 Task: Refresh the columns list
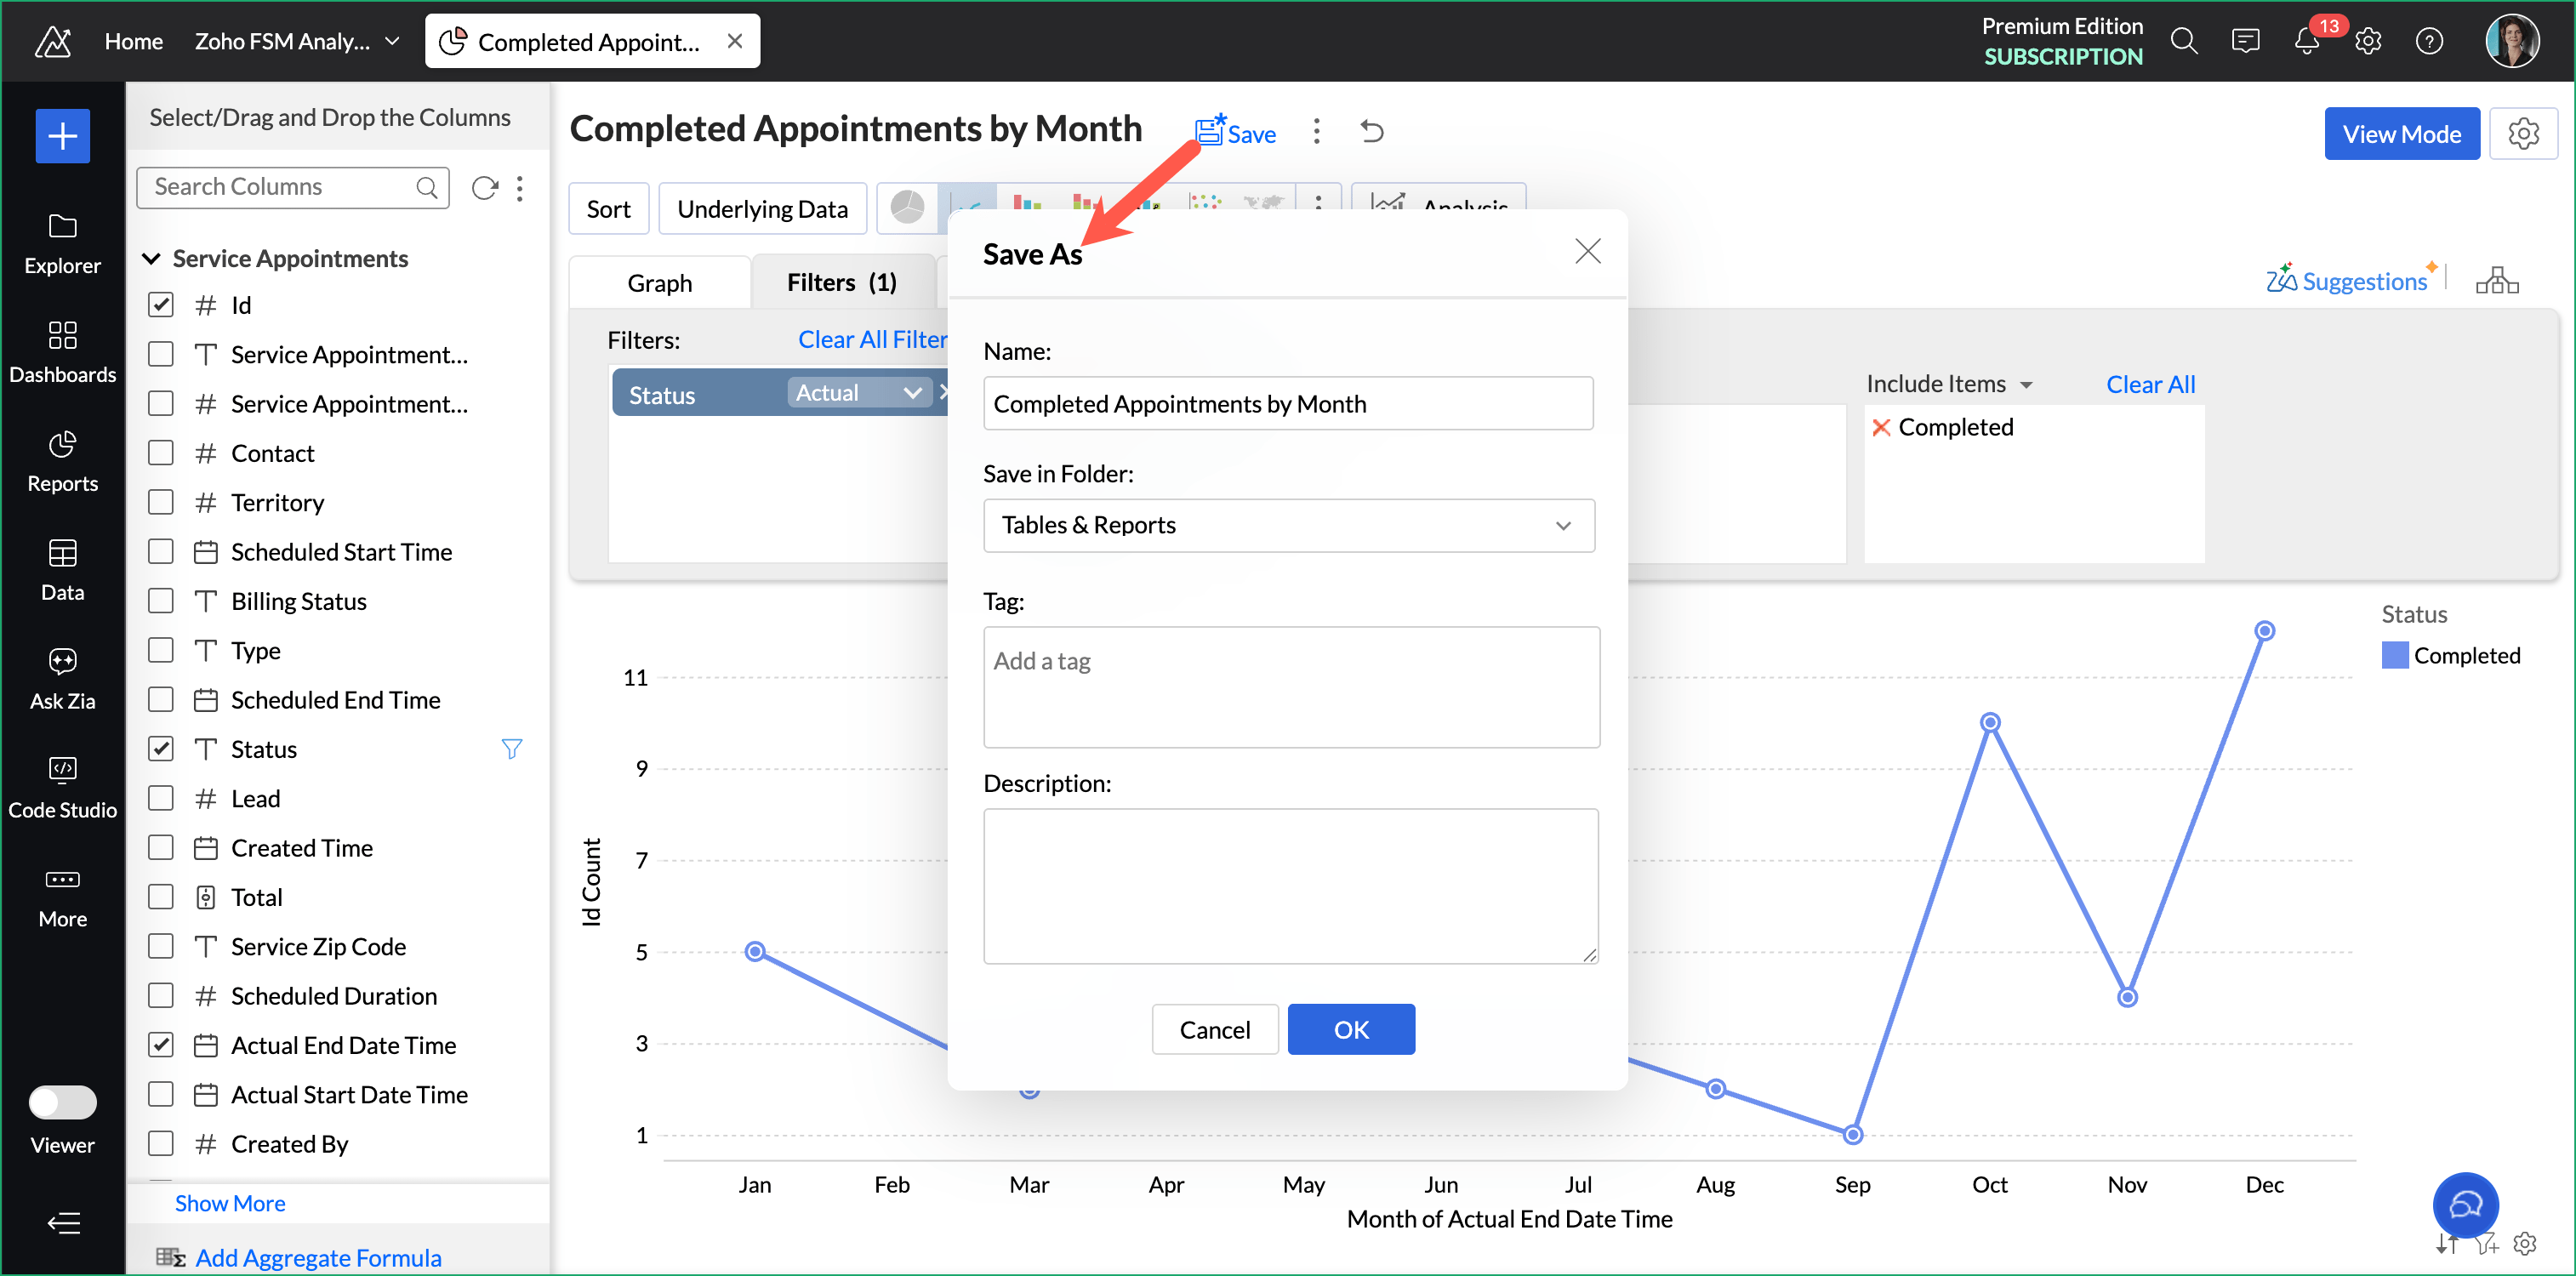(x=484, y=188)
